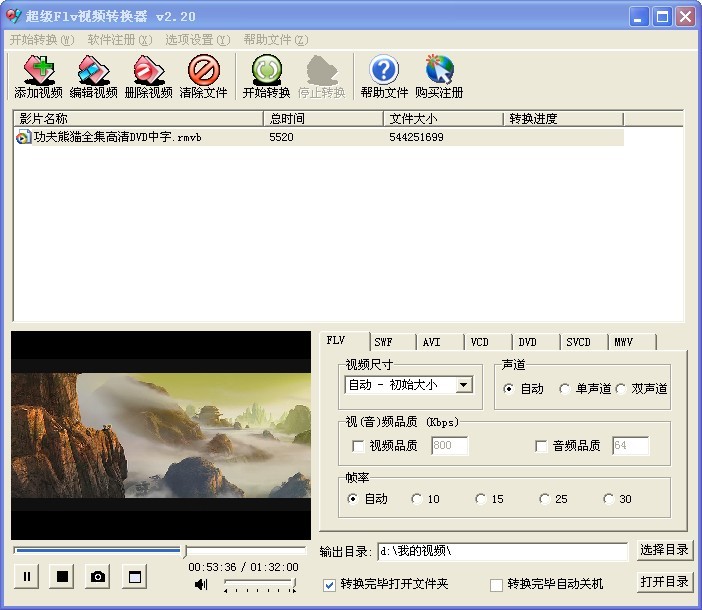Stop the video preview playback
Image resolution: width=702 pixels, height=610 pixels.
[x=62, y=576]
